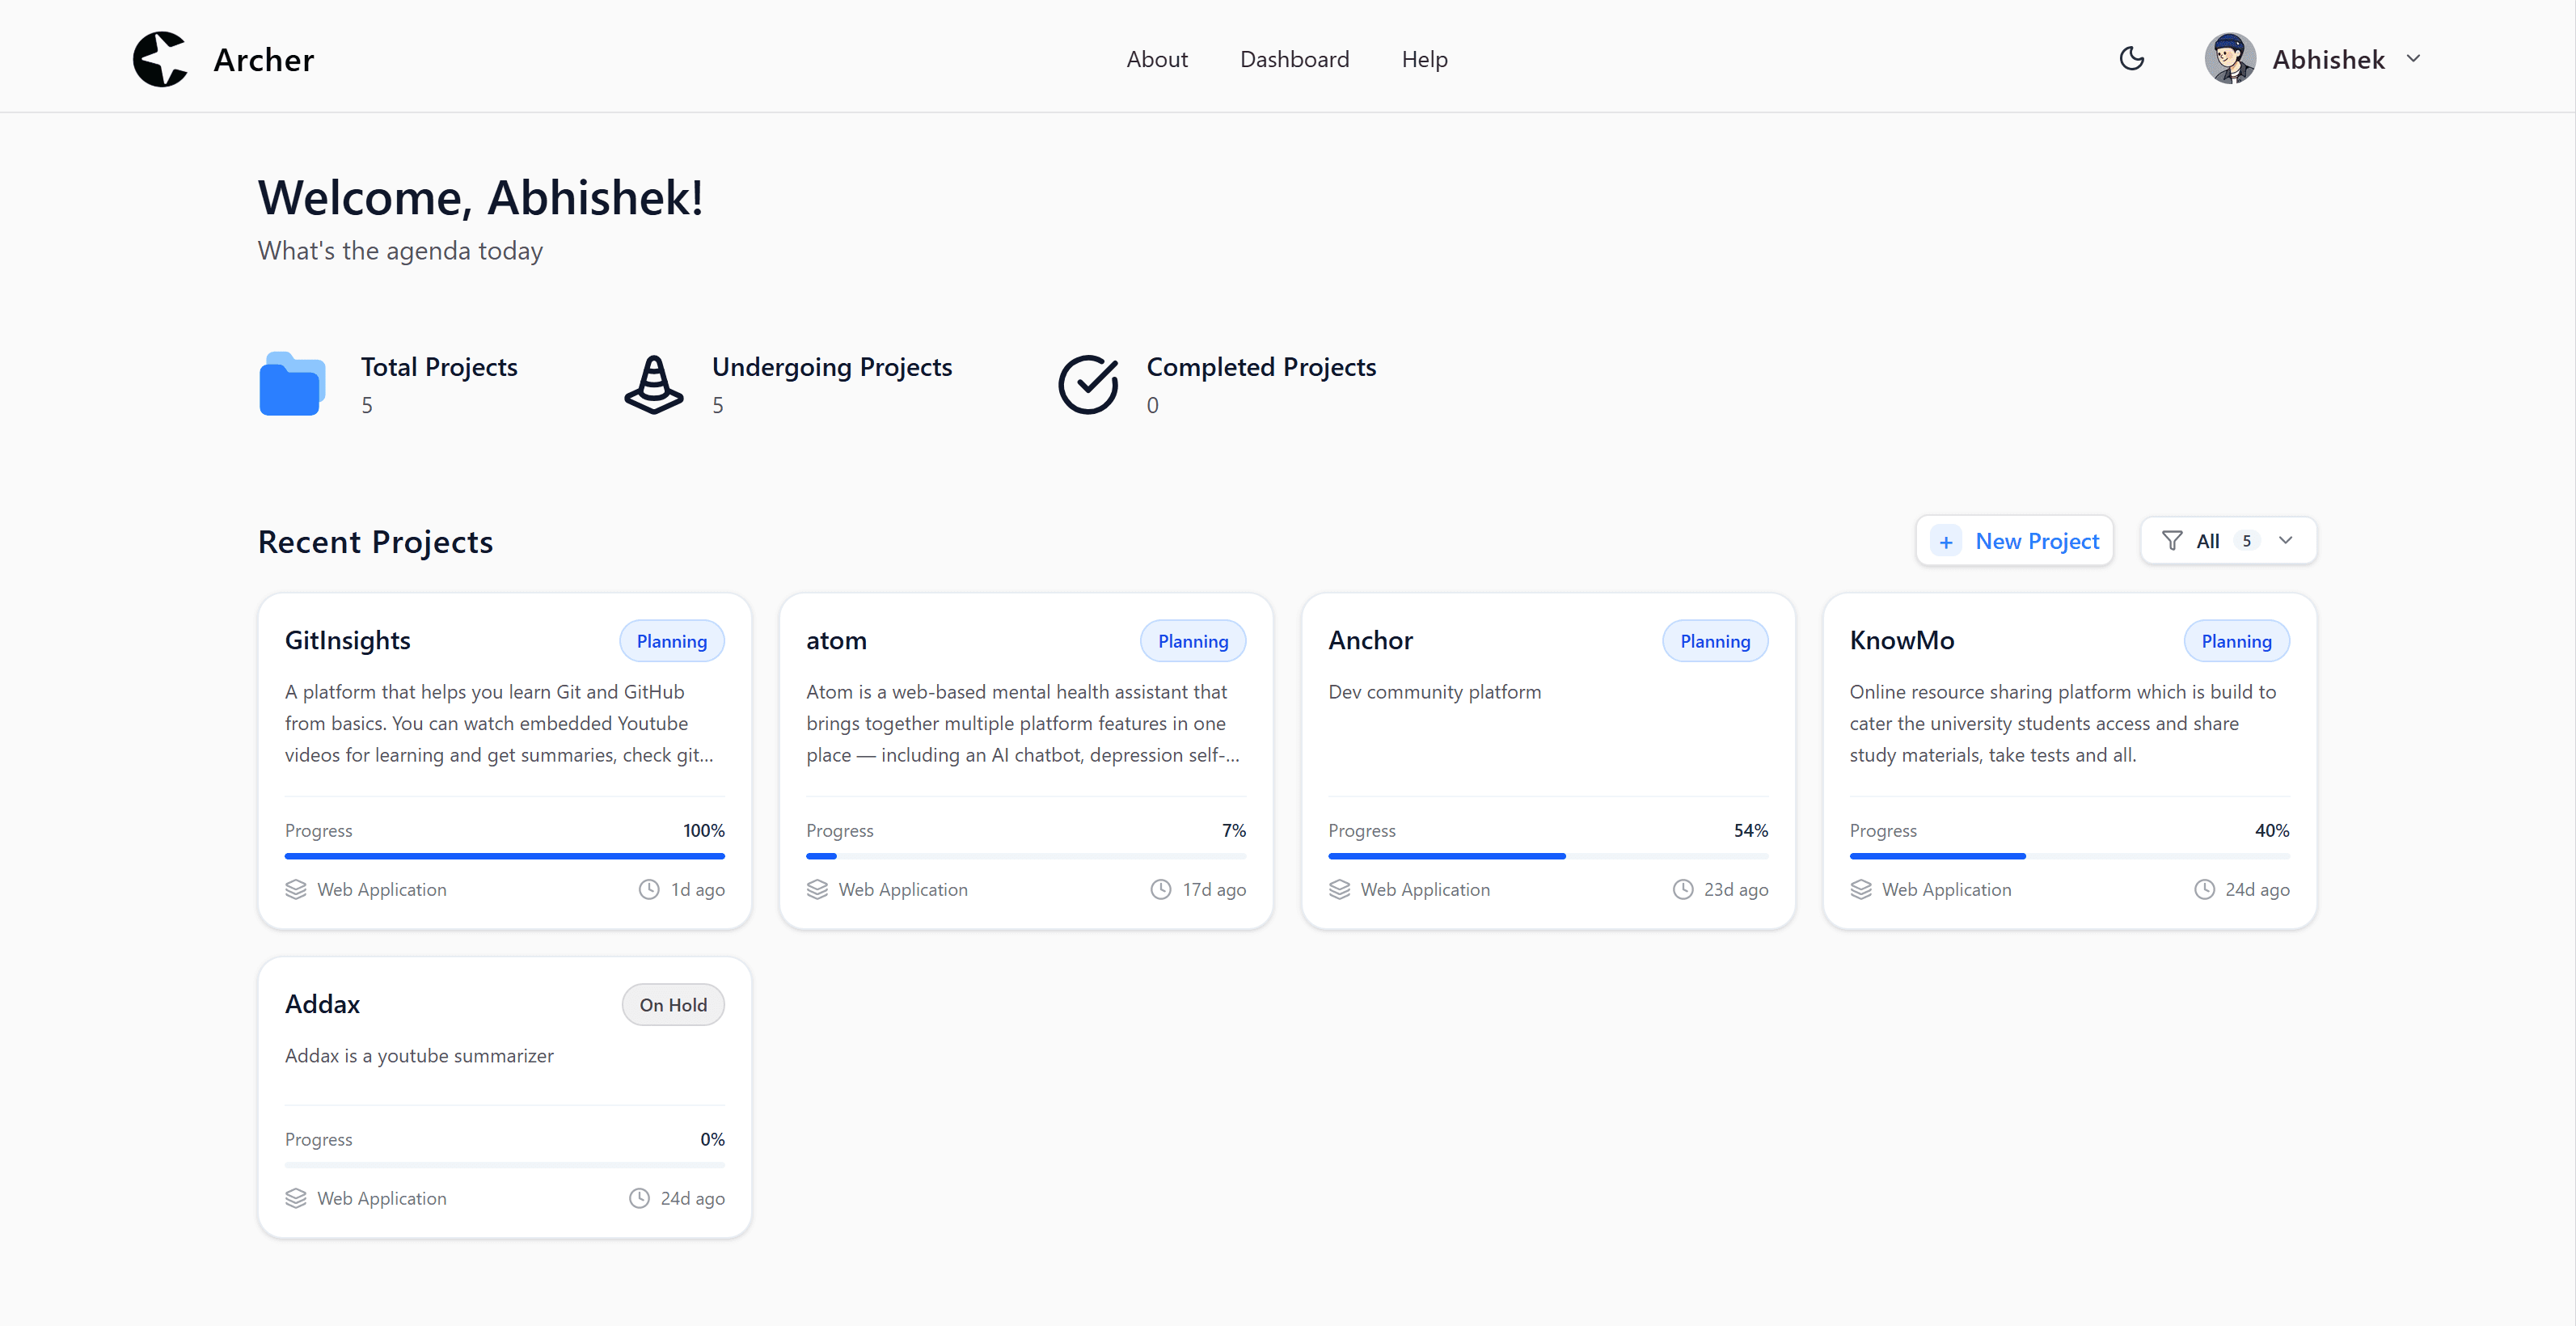This screenshot has height=1326, width=2576.
Task: Click the Total Projects folder icon
Action: coord(292,383)
